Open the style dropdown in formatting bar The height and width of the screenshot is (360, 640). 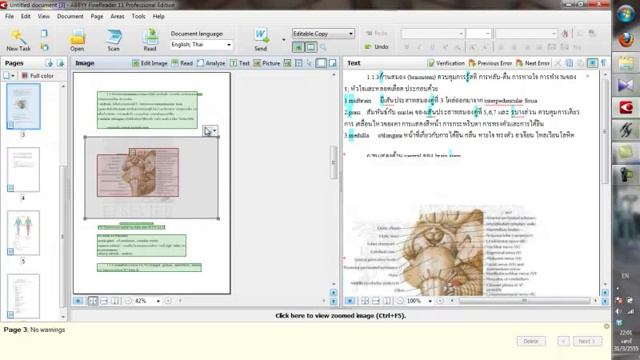553,33
